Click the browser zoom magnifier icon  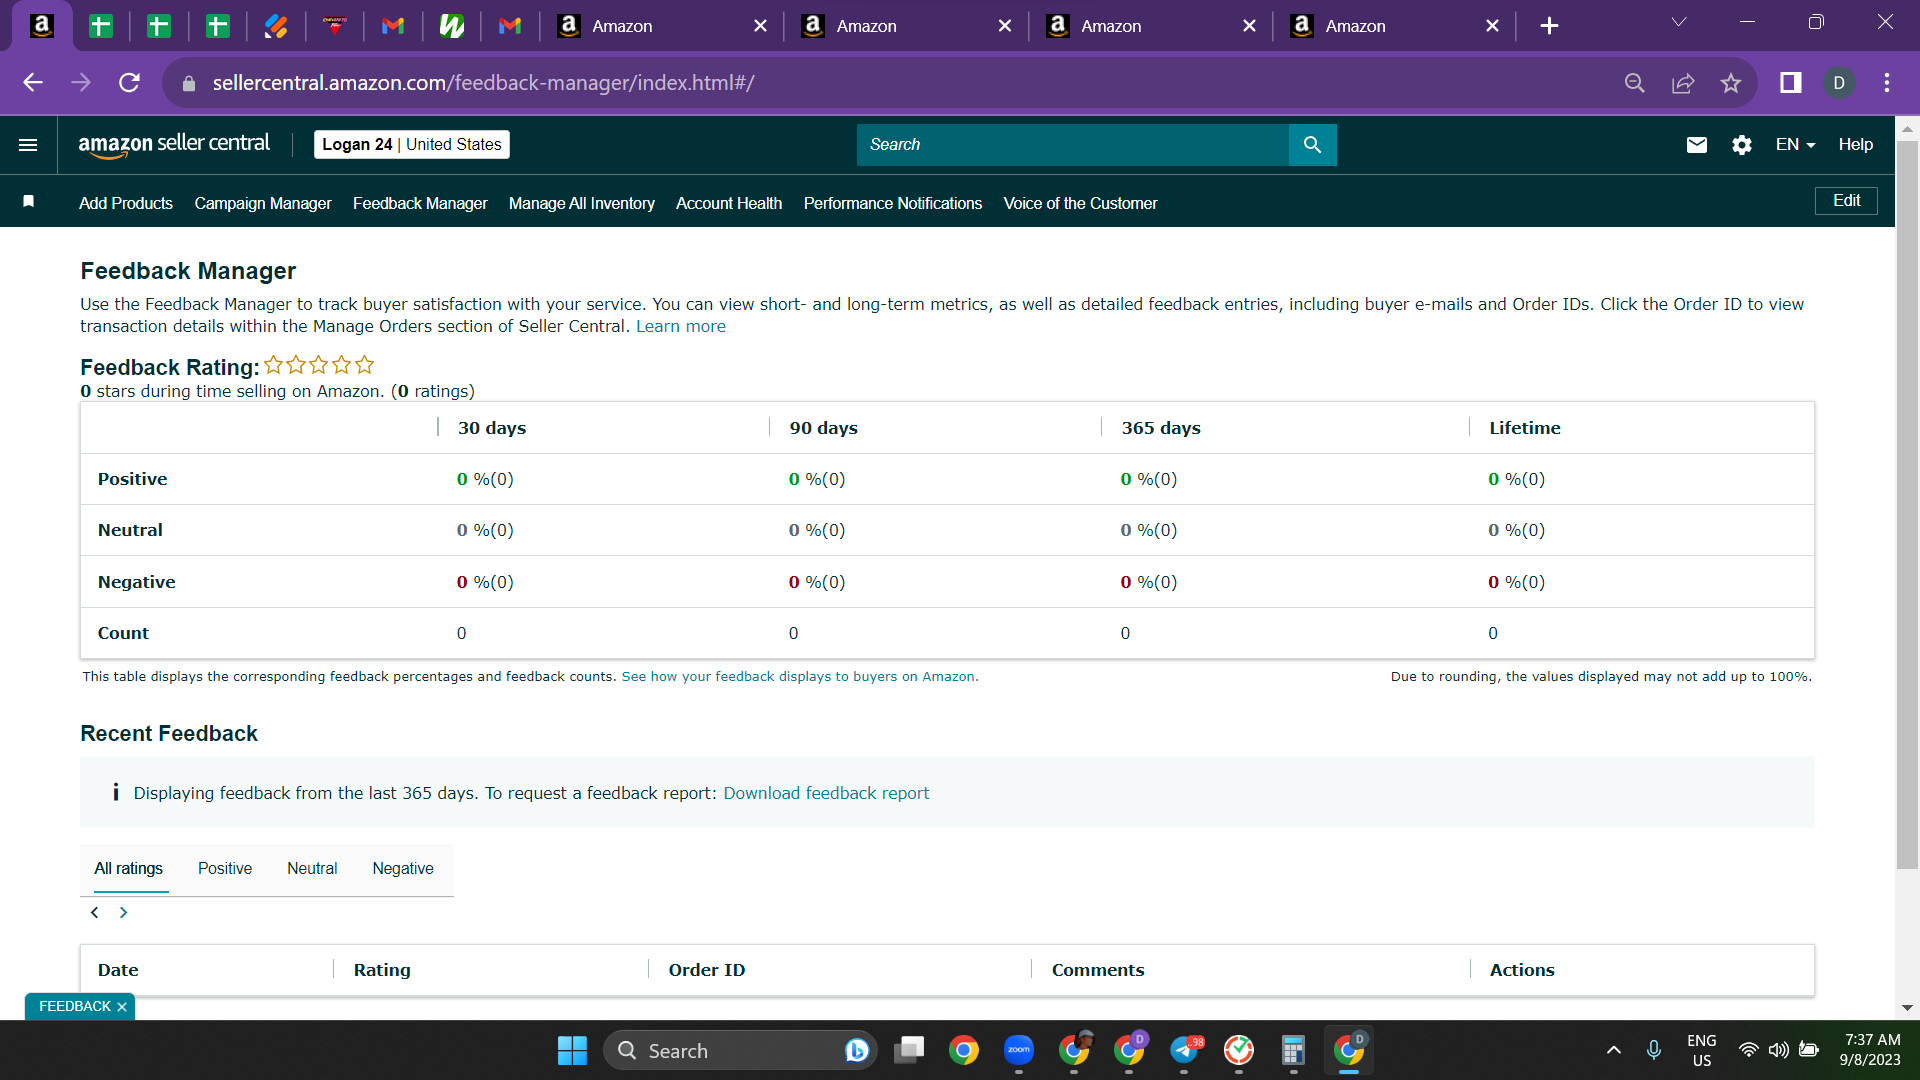[x=1634, y=83]
